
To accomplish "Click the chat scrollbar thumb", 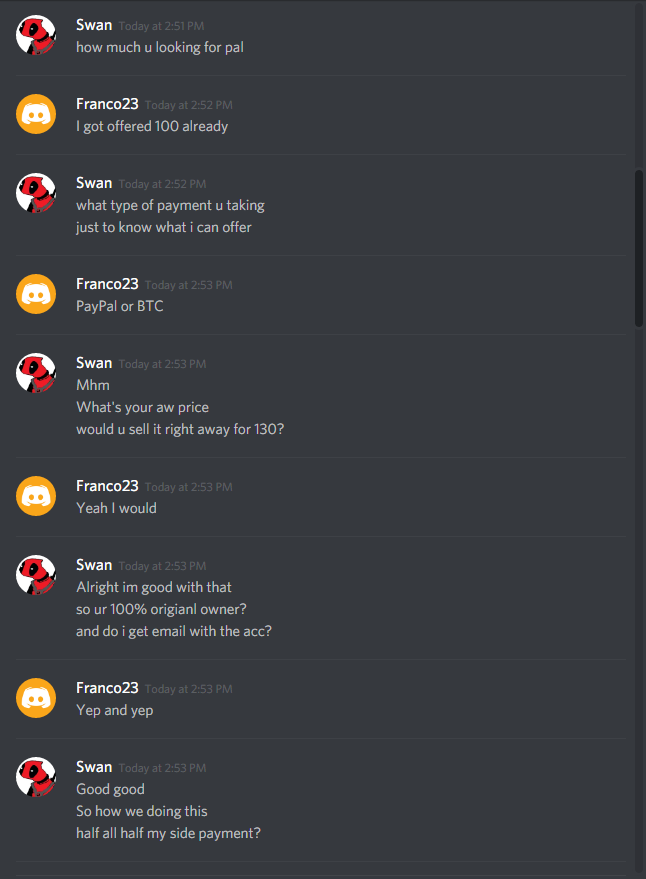I will pyautogui.click(x=639, y=248).
